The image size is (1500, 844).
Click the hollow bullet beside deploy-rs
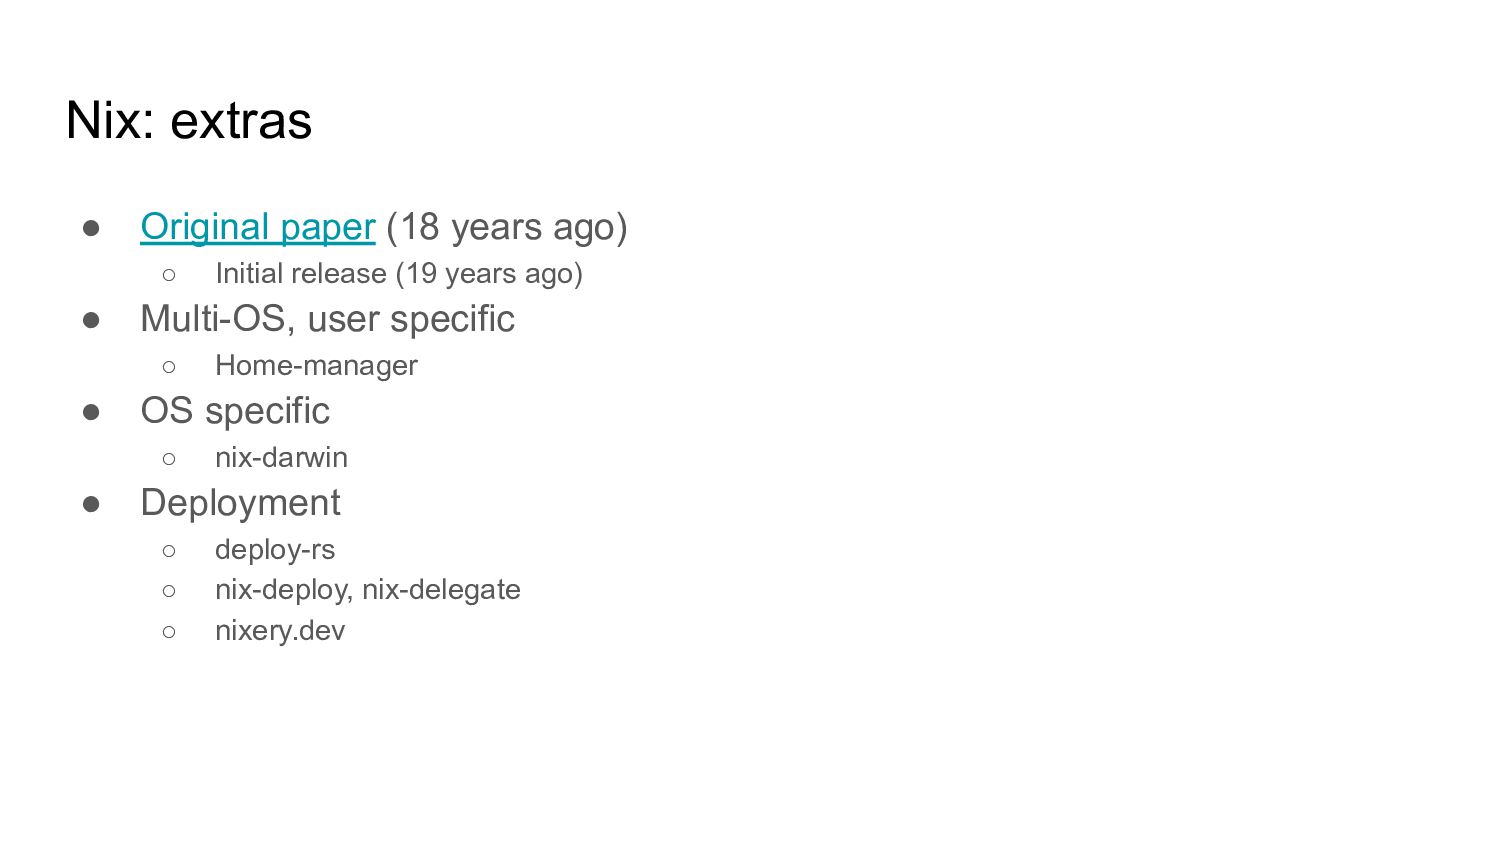click(x=169, y=551)
